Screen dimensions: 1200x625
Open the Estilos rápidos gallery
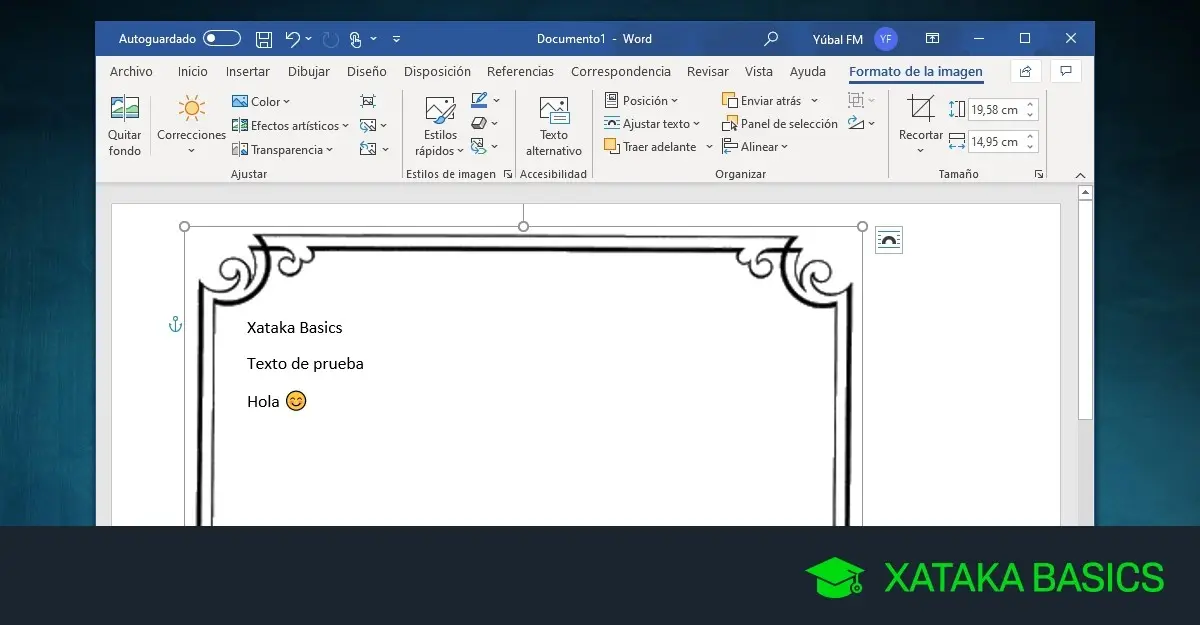(x=440, y=126)
